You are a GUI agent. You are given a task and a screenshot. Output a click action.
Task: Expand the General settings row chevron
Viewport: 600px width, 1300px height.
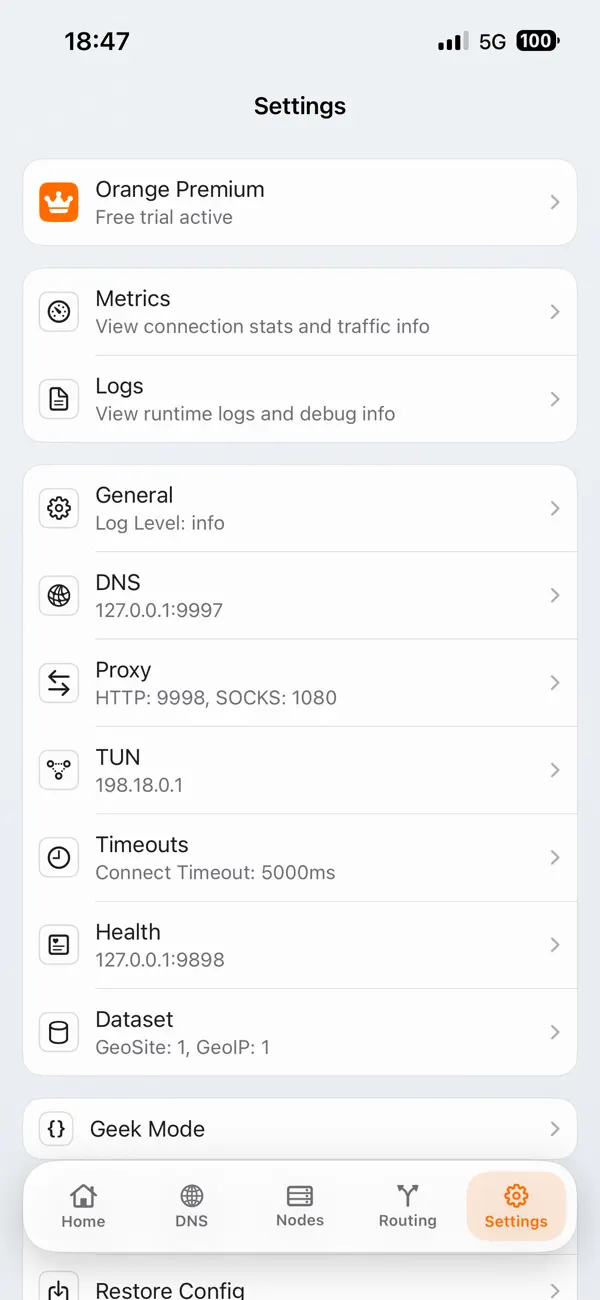556,508
